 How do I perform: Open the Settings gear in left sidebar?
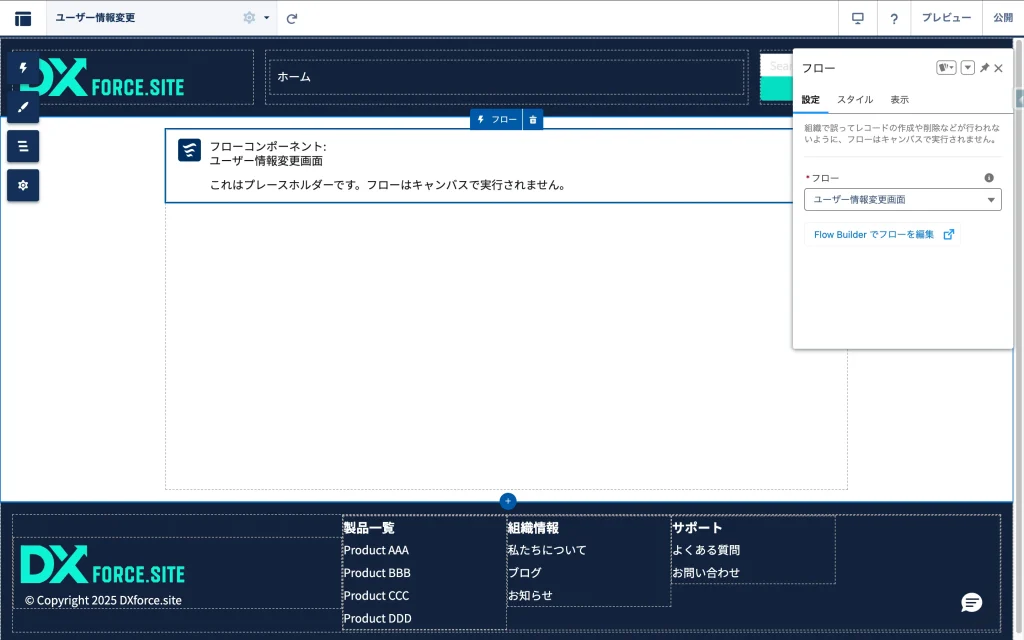[x=23, y=185]
